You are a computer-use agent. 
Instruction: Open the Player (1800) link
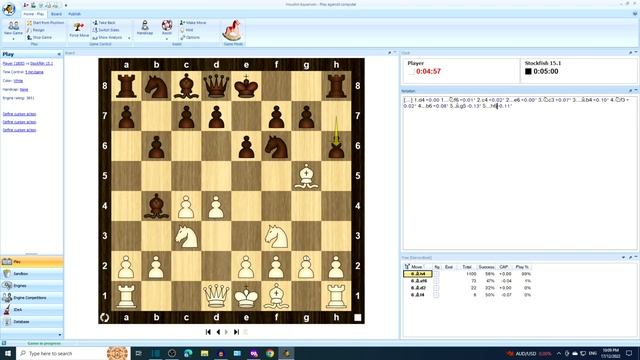13,64
